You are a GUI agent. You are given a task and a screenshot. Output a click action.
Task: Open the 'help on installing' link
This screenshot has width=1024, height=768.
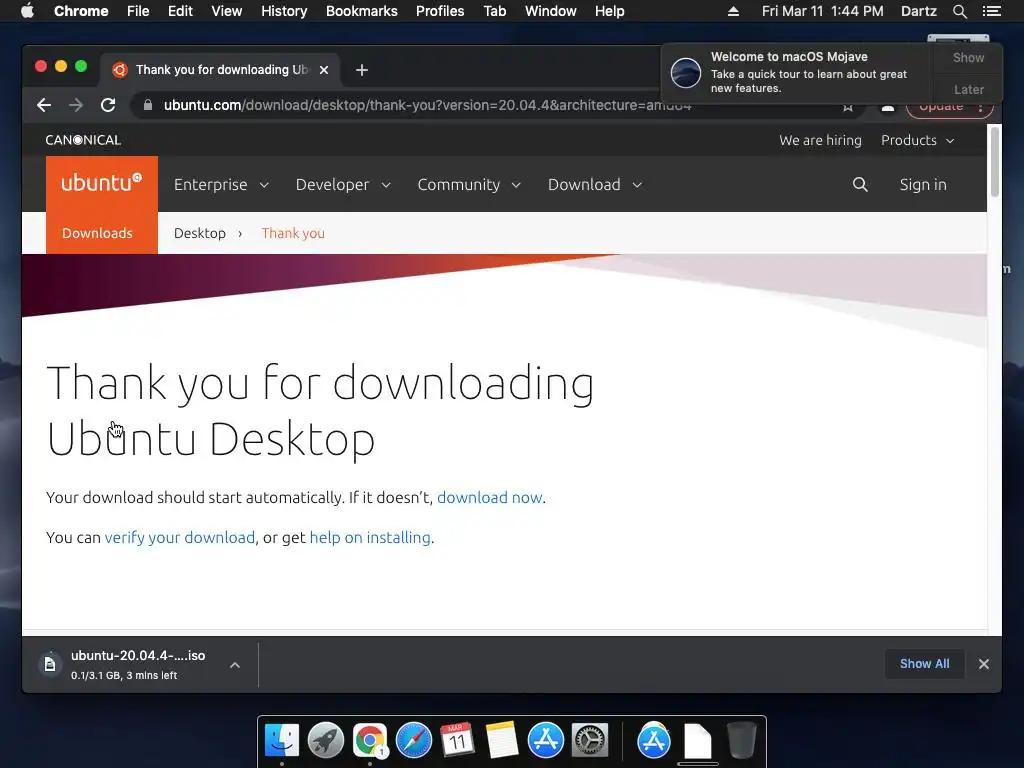click(370, 537)
